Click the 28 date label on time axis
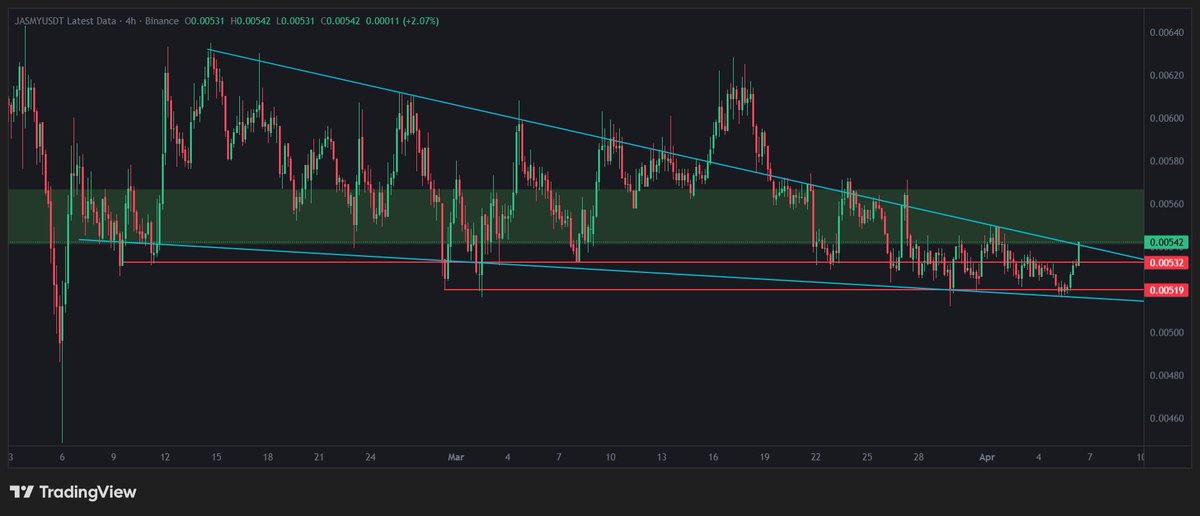The height and width of the screenshot is (516, 1200). [x=918, y=457]
